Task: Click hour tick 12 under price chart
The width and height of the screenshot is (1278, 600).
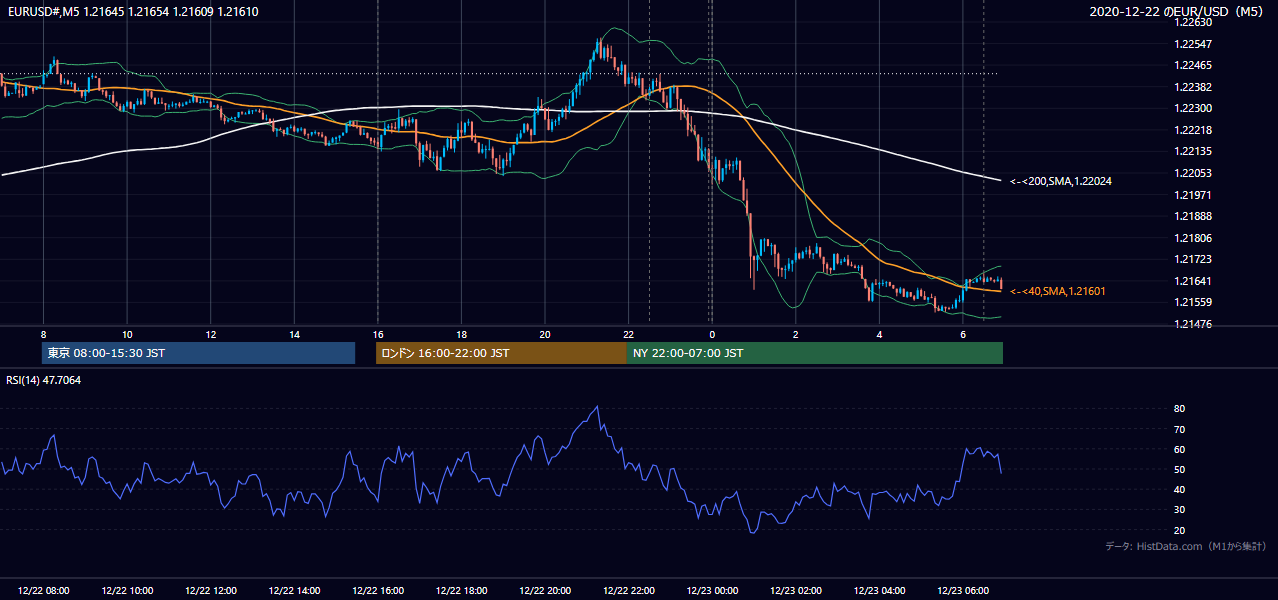Action: [x=211, y=334]
